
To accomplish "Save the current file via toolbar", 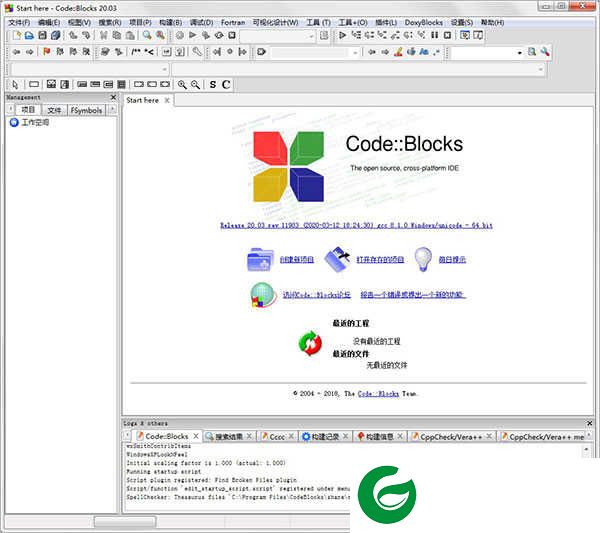I will (x=42, y=36).
